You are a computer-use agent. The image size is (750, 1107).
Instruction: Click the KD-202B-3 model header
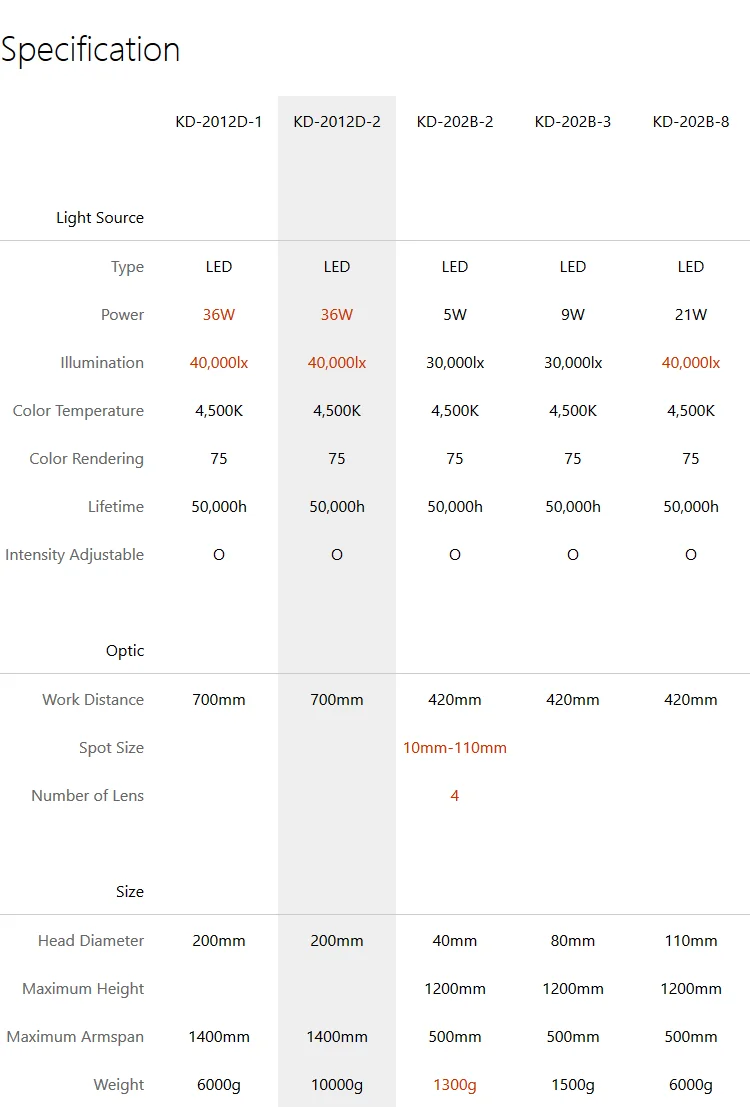click(x=573, y=122)
